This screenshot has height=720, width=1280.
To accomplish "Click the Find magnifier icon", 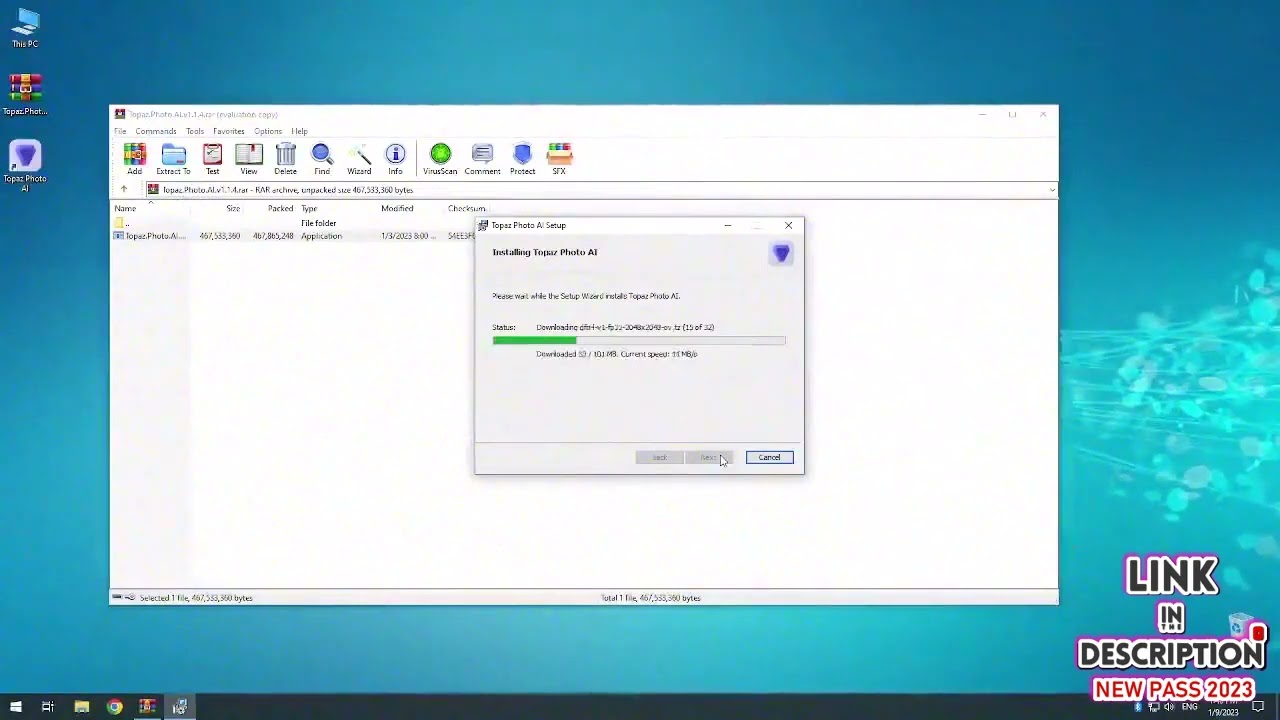I will 322,159.
